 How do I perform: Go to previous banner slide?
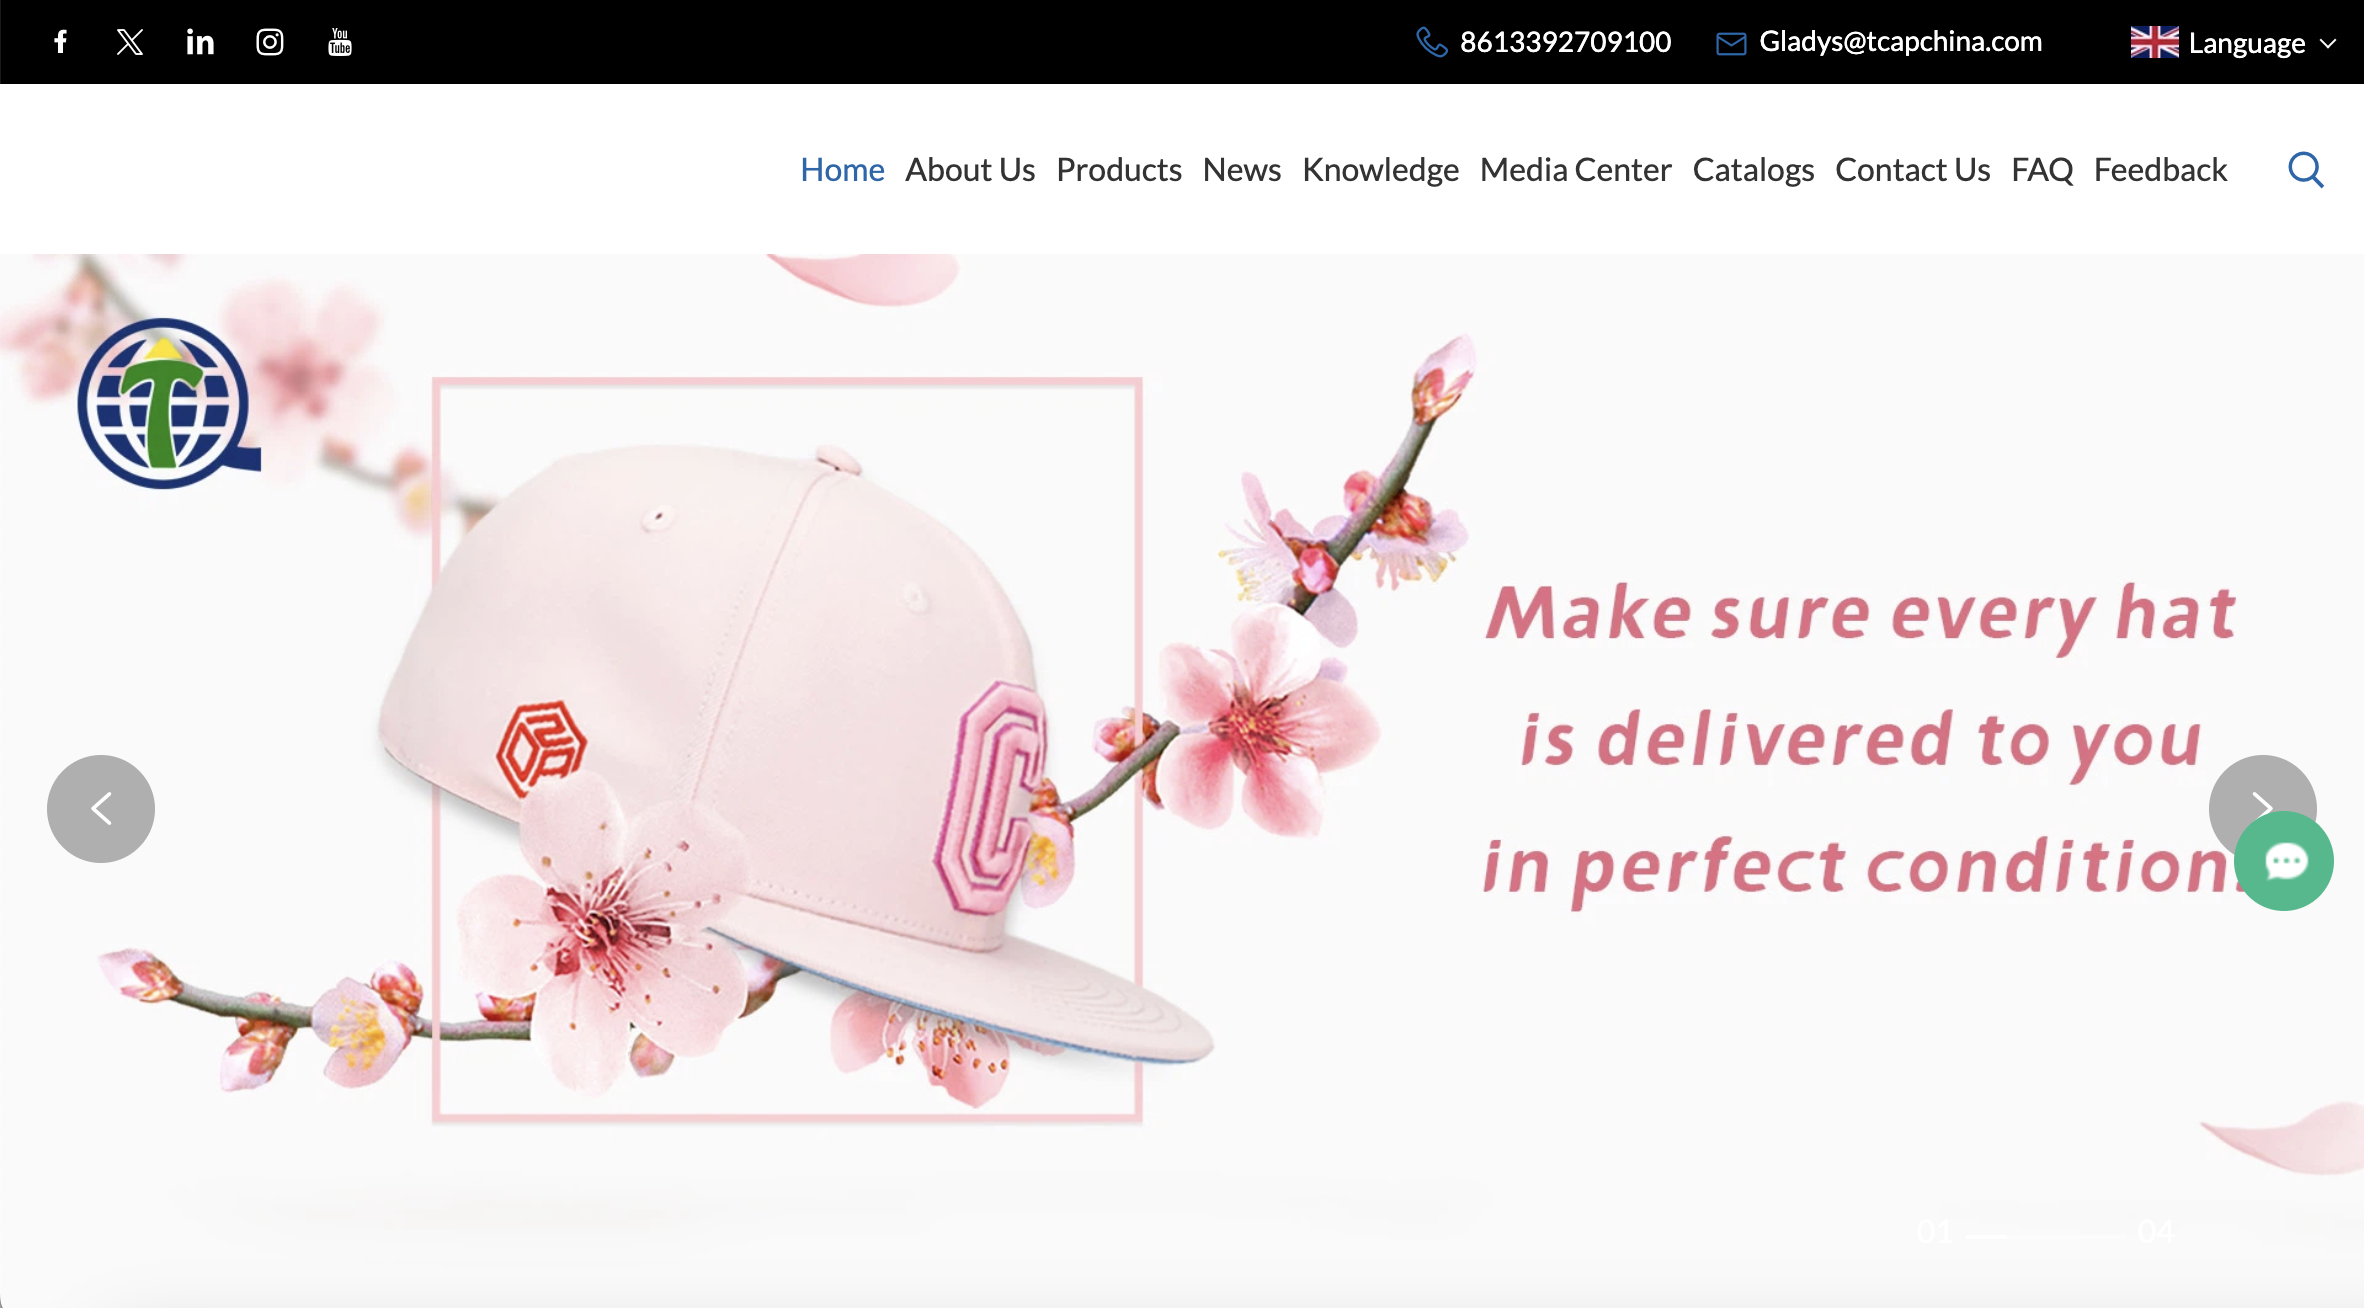point(101,808)
